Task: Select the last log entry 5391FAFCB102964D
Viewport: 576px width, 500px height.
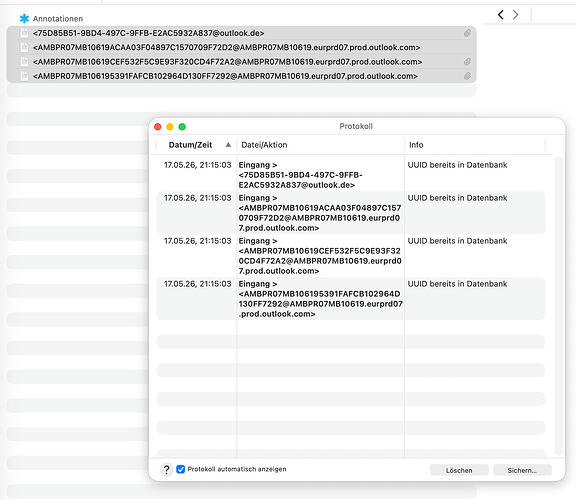Action: [351, 299]
